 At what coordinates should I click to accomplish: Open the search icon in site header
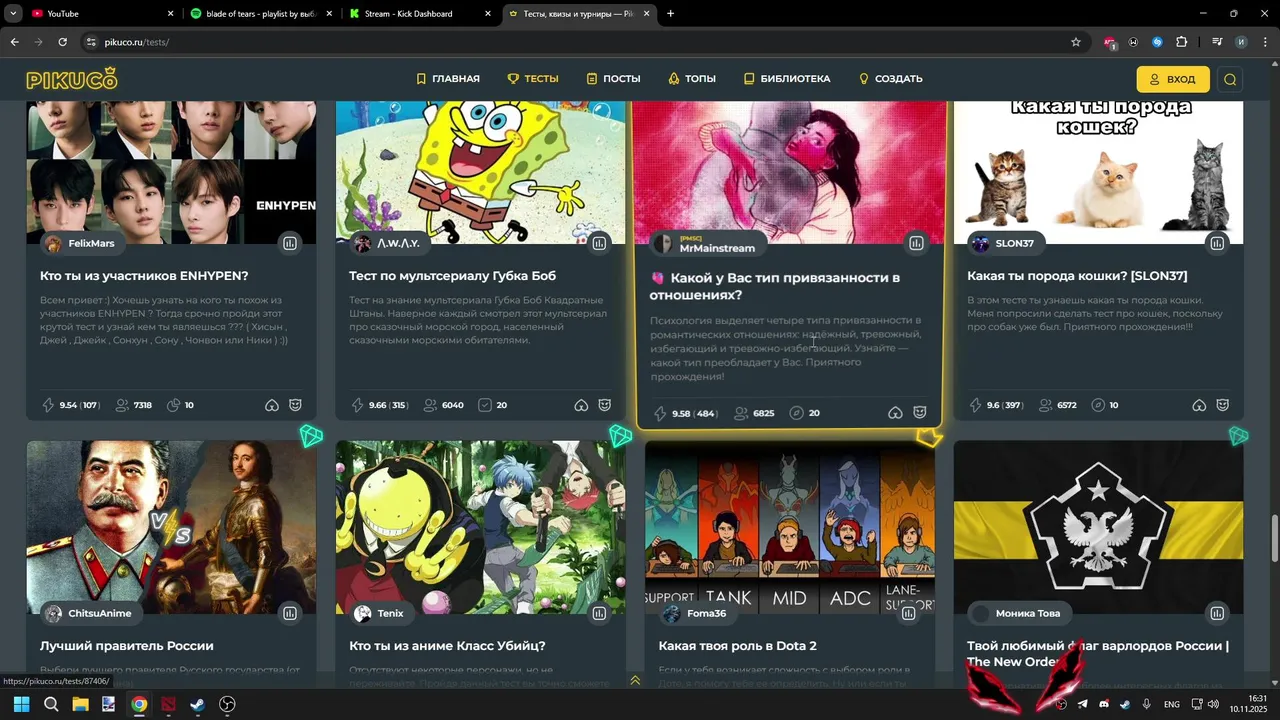(1230, 79)
